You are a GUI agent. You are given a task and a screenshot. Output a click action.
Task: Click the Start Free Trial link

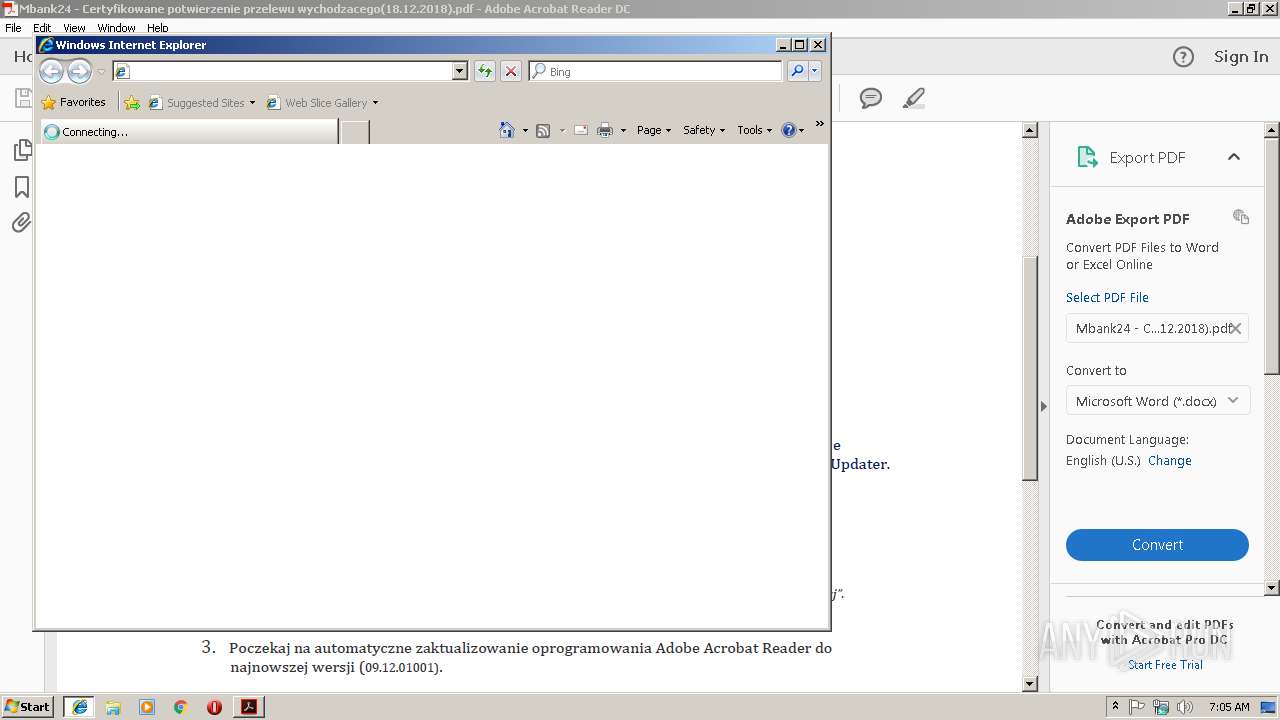tap(1165, 665)
